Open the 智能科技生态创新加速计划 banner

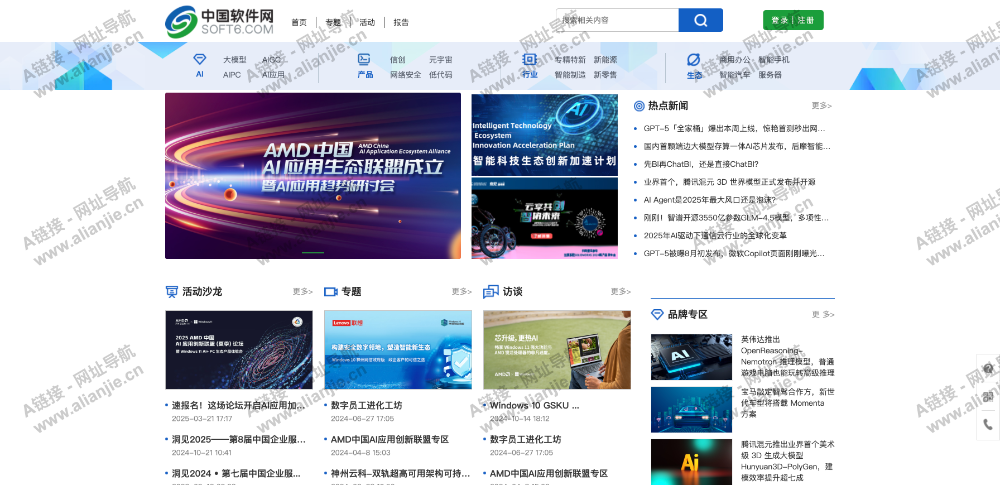point(545,134)
